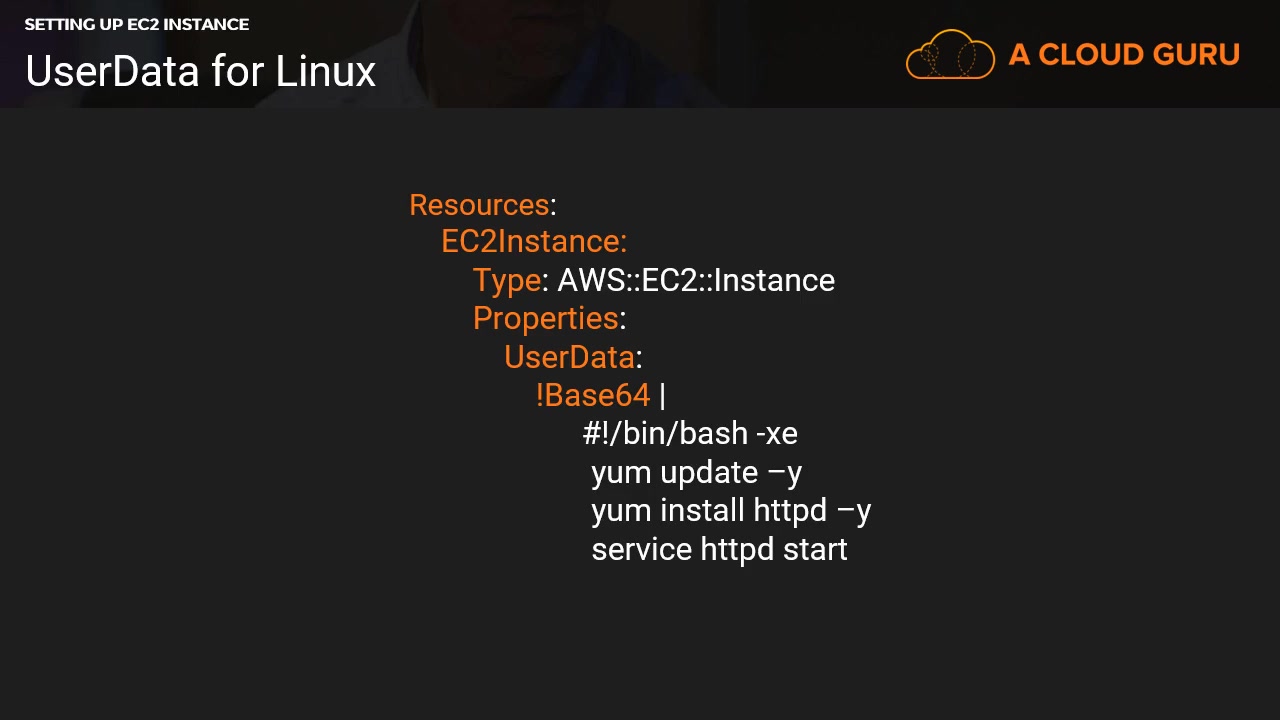Click the Type key label
The width and height of the screenshot is (1280, 720).
click(x=507, y=281)
